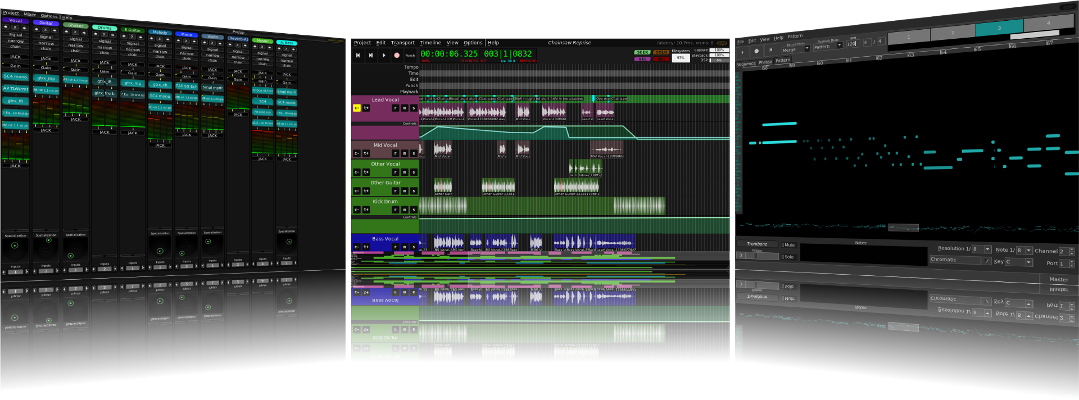Open the Options menu in timeline window
Screen dimensions: 1079x400
tap(473, 43)
